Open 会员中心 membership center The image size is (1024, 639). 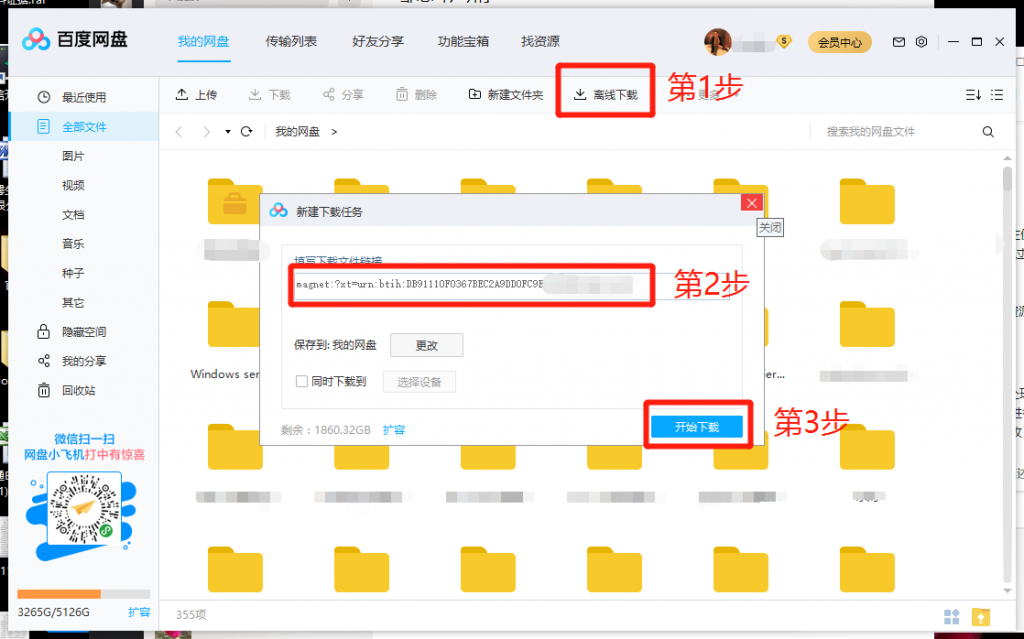point(839,42)
